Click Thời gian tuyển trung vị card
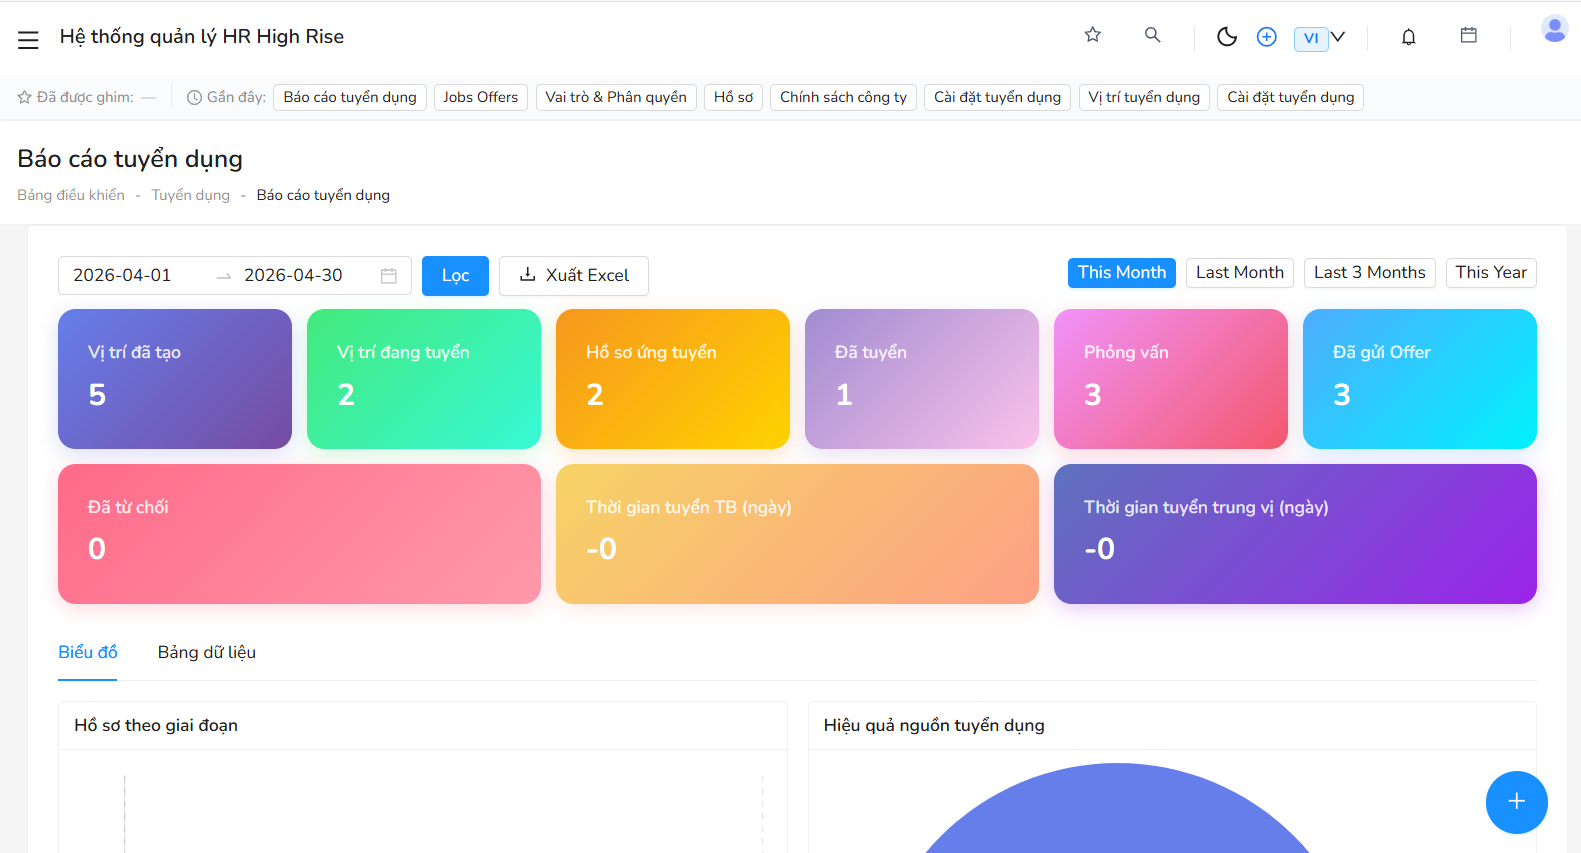Image resolution: width=1581 pixels, height=853 pixels. click(1295, 534)
